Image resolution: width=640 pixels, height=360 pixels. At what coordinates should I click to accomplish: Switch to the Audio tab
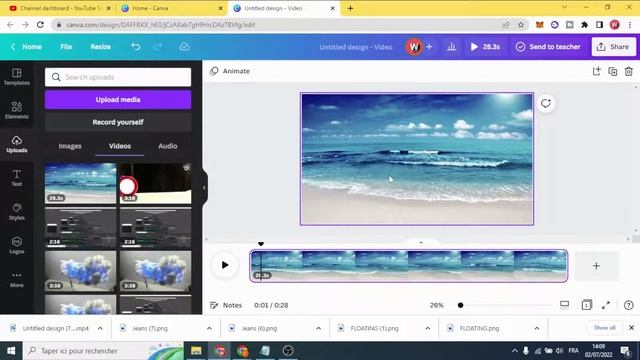point(168,146)
